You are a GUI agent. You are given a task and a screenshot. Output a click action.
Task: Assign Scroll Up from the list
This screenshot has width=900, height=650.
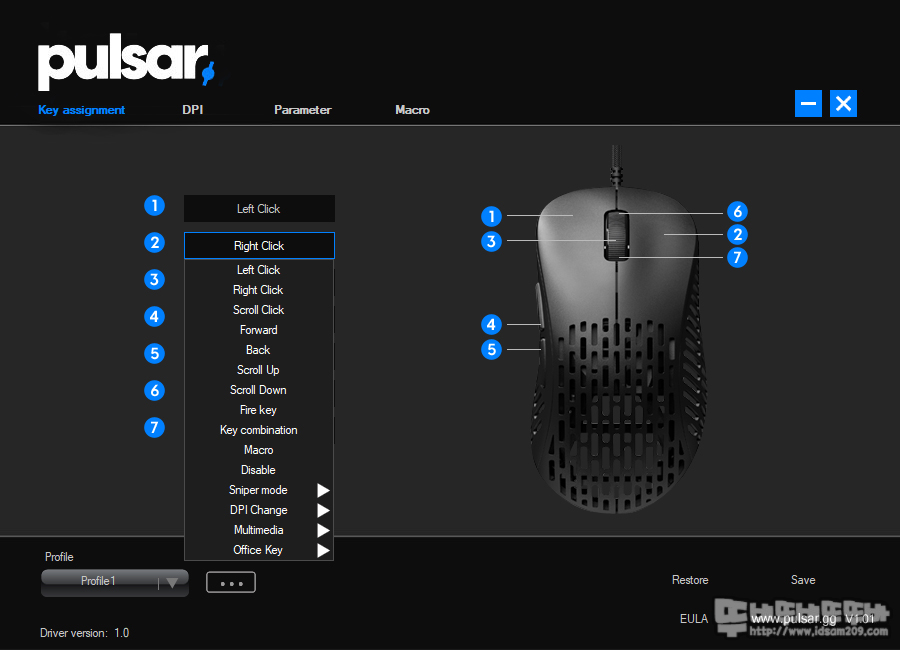click(258, 370)
